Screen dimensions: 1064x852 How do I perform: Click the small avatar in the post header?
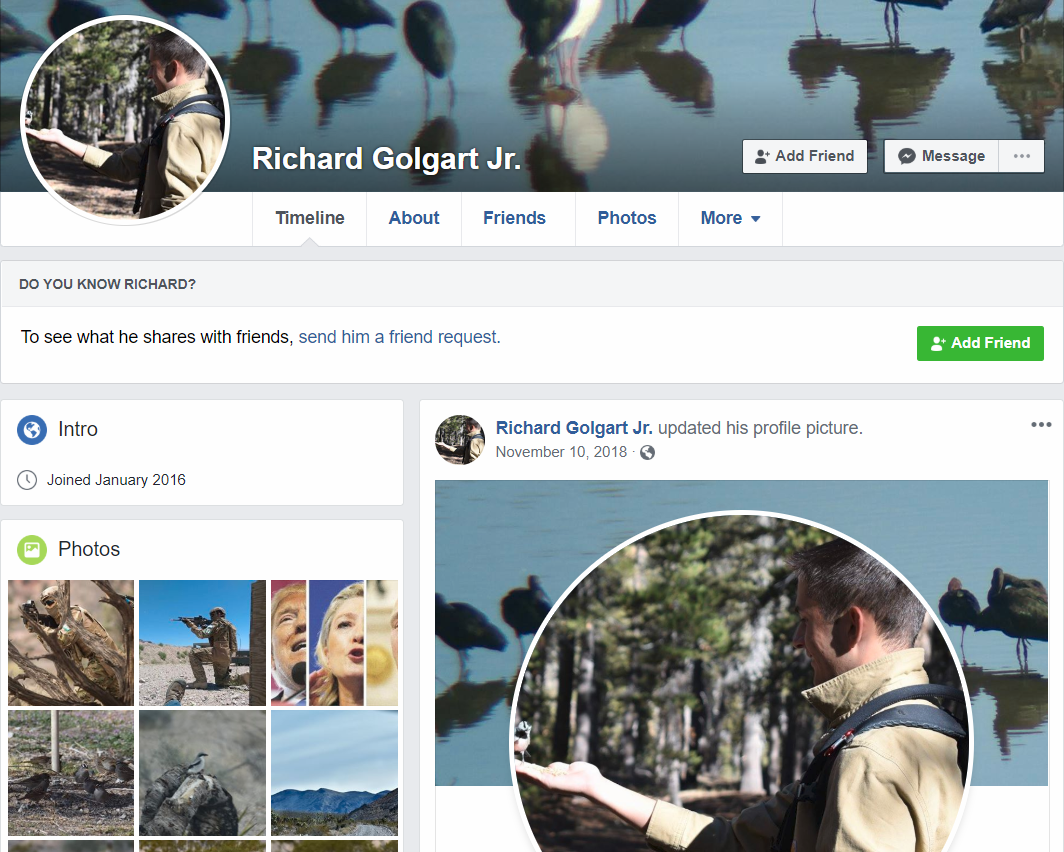(x=460, y=440)
